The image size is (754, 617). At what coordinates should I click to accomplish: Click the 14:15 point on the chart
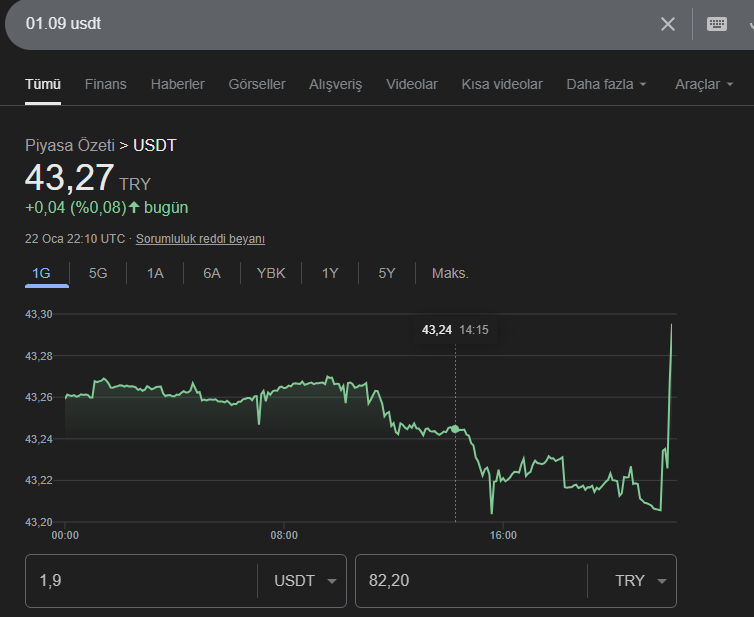[x=455, y=429]
